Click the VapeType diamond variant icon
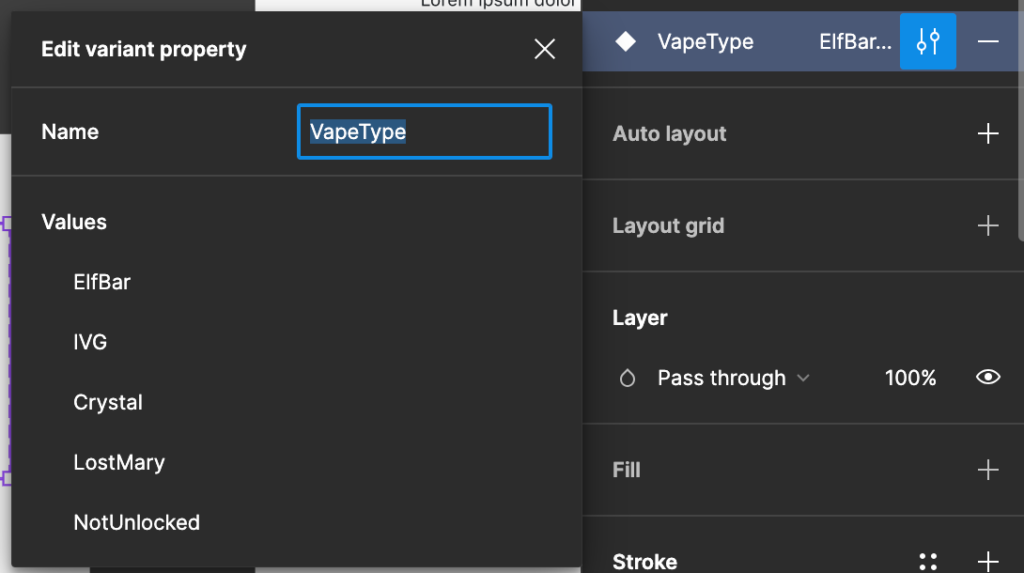 625,42
